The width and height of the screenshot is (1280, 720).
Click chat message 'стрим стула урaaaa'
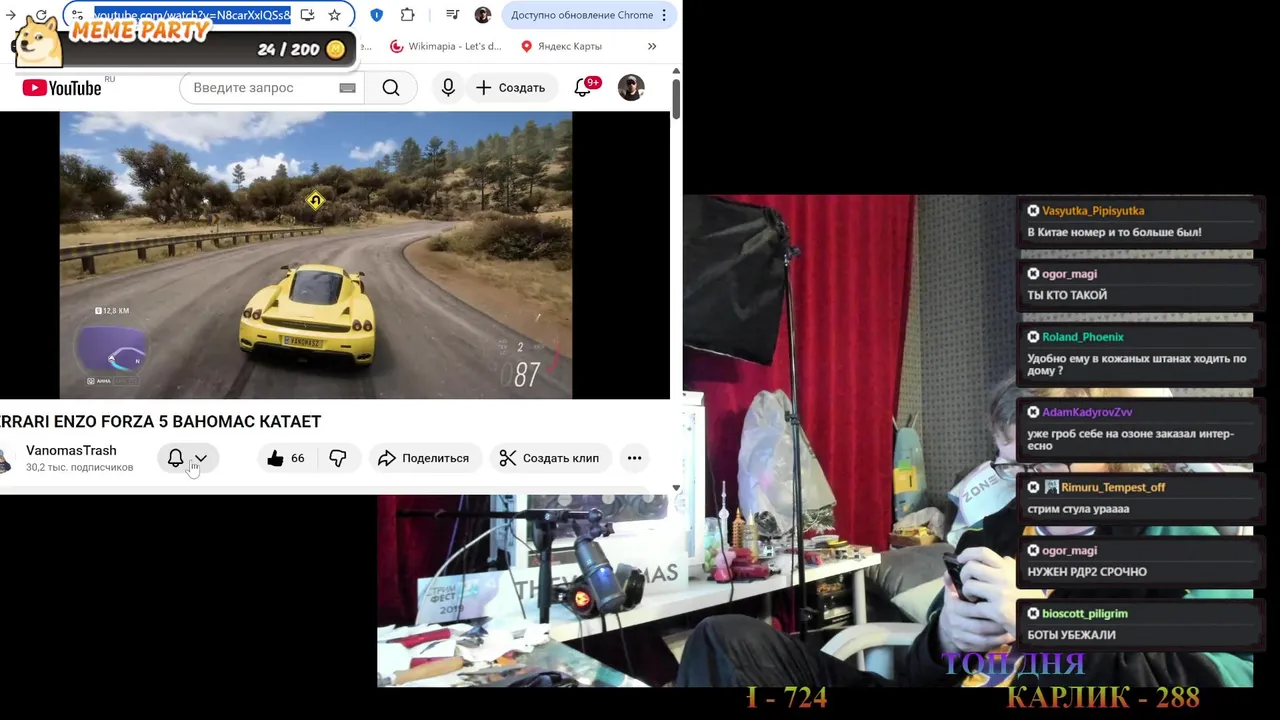coord(1078,509)
